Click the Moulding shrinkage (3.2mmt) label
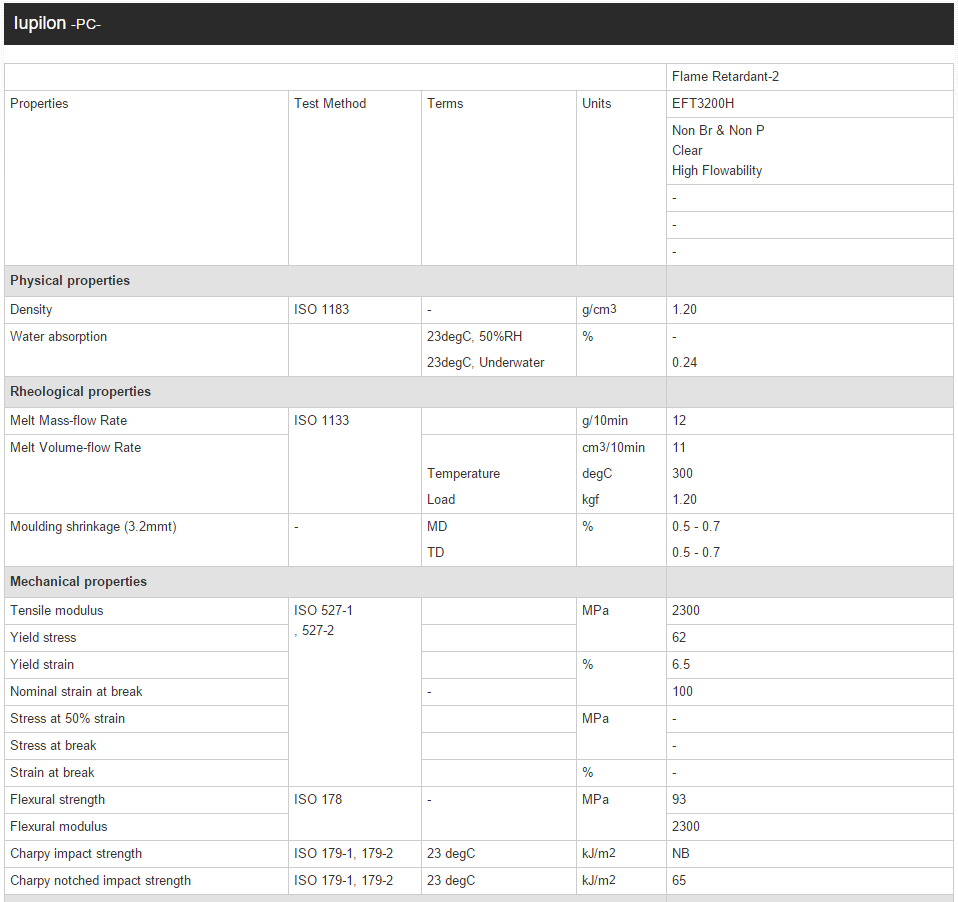958x902 pixels. pyautogui.click(x=93, y=526)
